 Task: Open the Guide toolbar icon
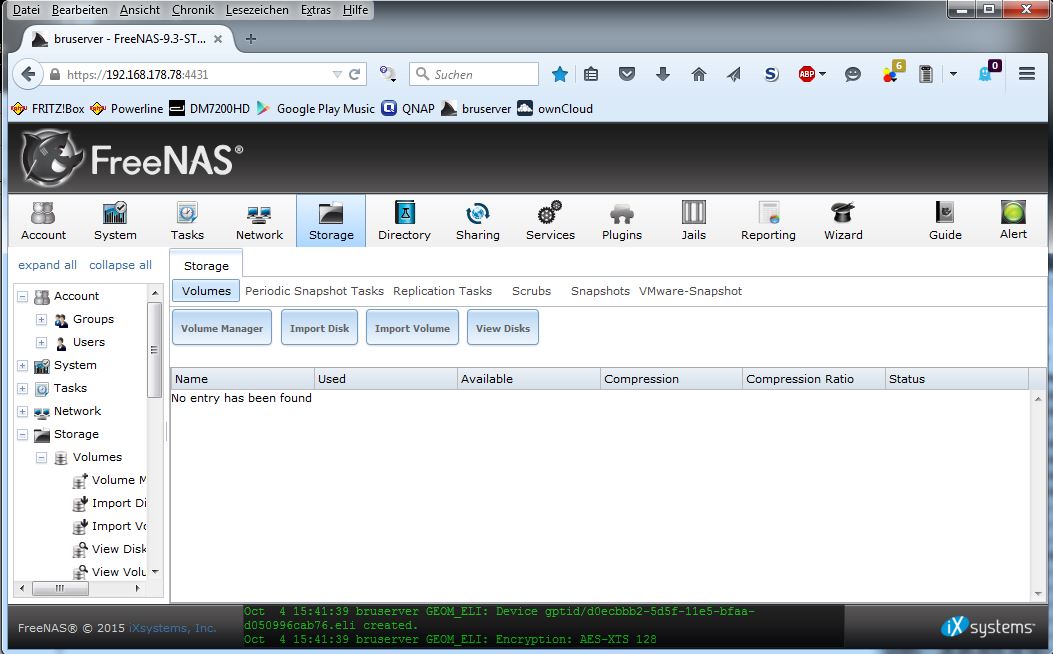pyautogui.click(x=945, y=221)
